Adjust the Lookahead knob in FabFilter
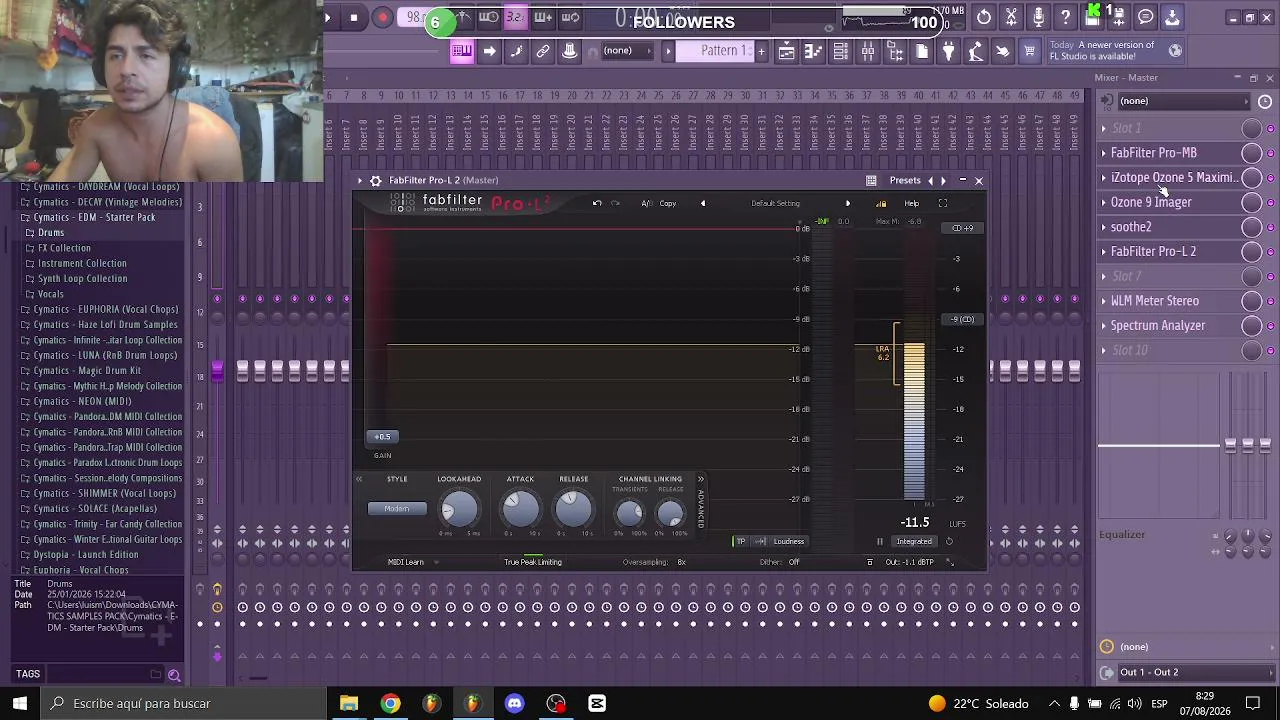The width and height of the screenshot is (1280, 720). click(459, 510)
